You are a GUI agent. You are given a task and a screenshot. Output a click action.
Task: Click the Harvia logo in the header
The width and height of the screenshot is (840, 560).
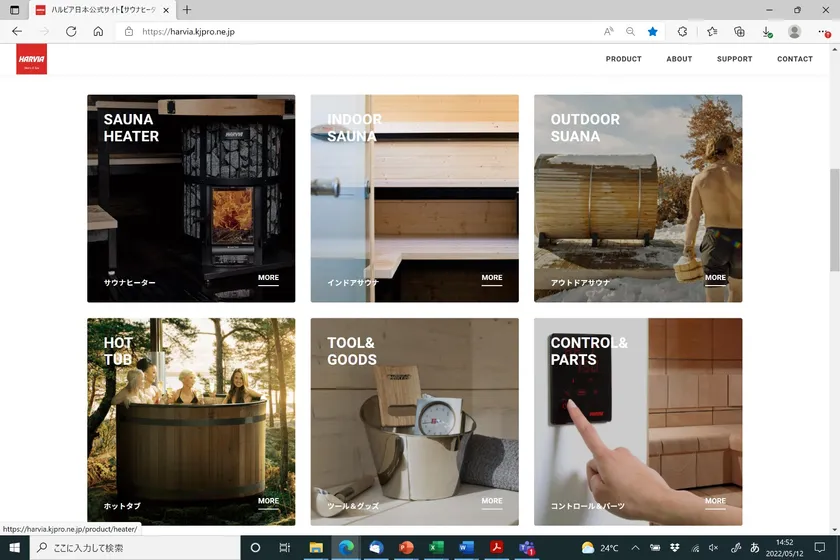coord(32,59)
